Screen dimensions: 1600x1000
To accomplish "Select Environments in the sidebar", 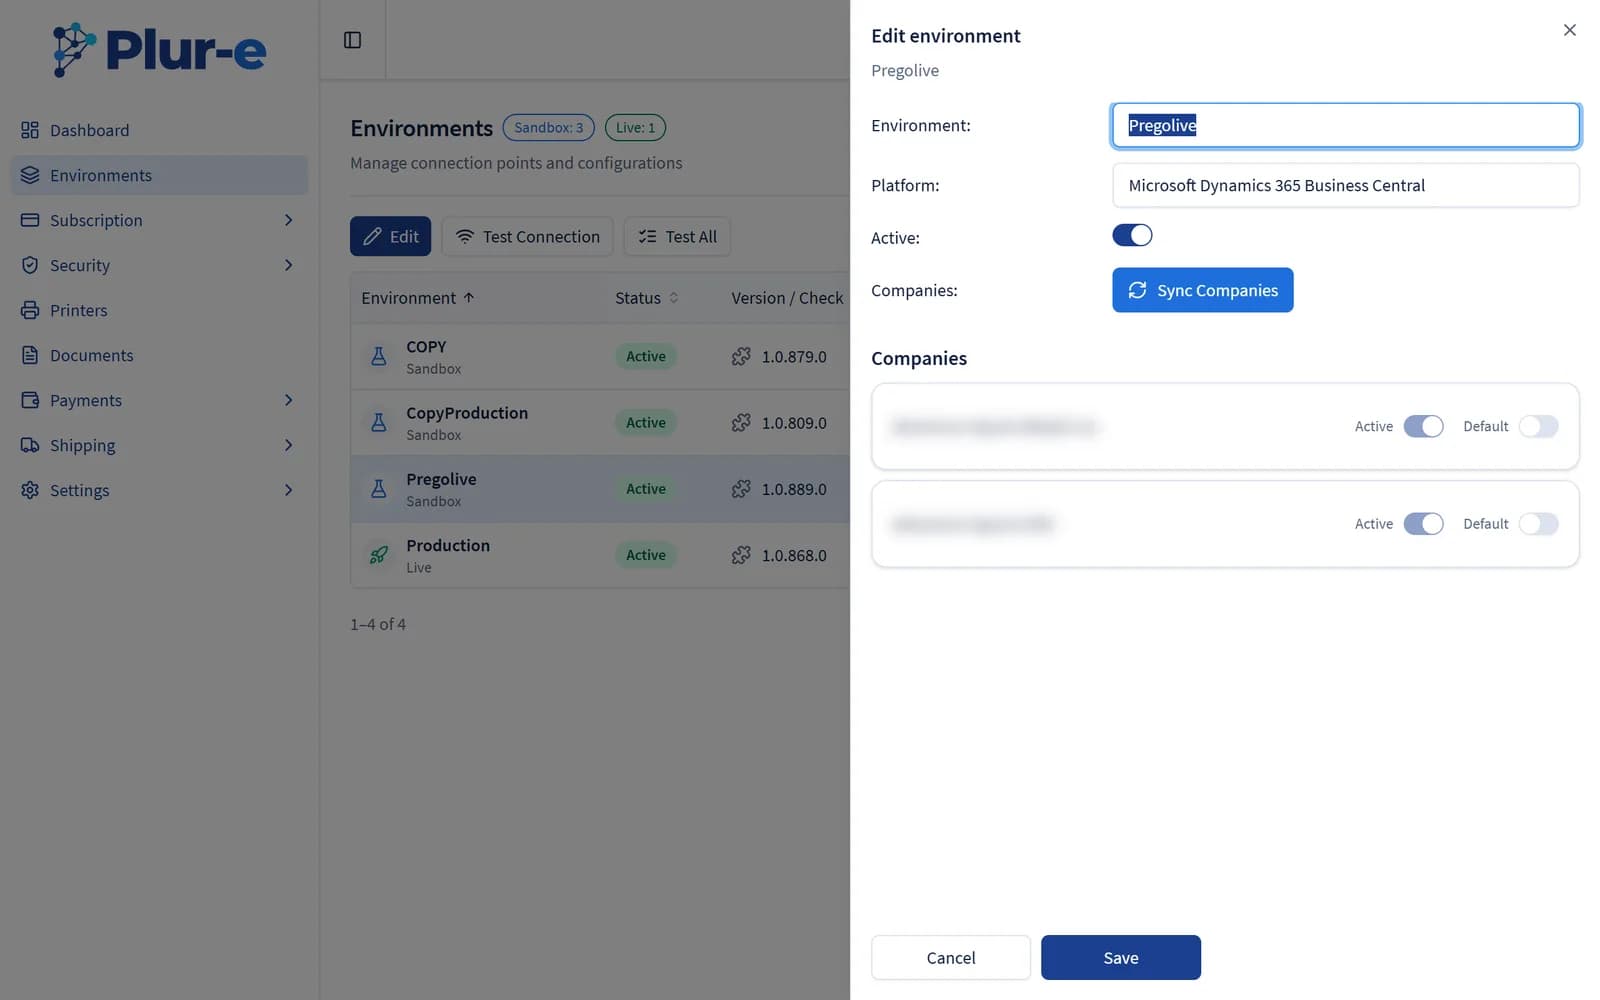I will pyautogui.click(x=160, y=175).
